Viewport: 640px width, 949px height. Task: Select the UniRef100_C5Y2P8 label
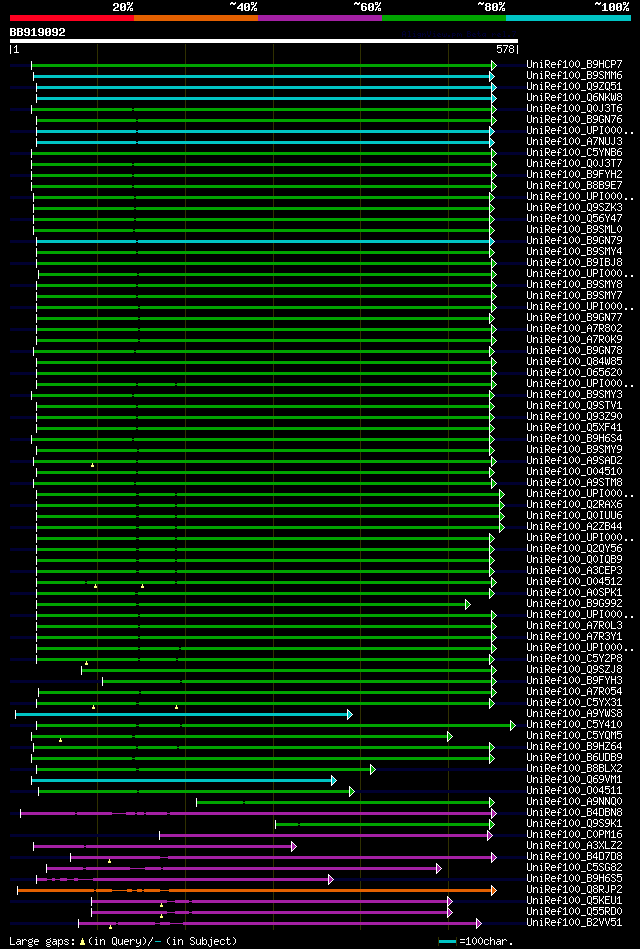click(x=575, y=659)
